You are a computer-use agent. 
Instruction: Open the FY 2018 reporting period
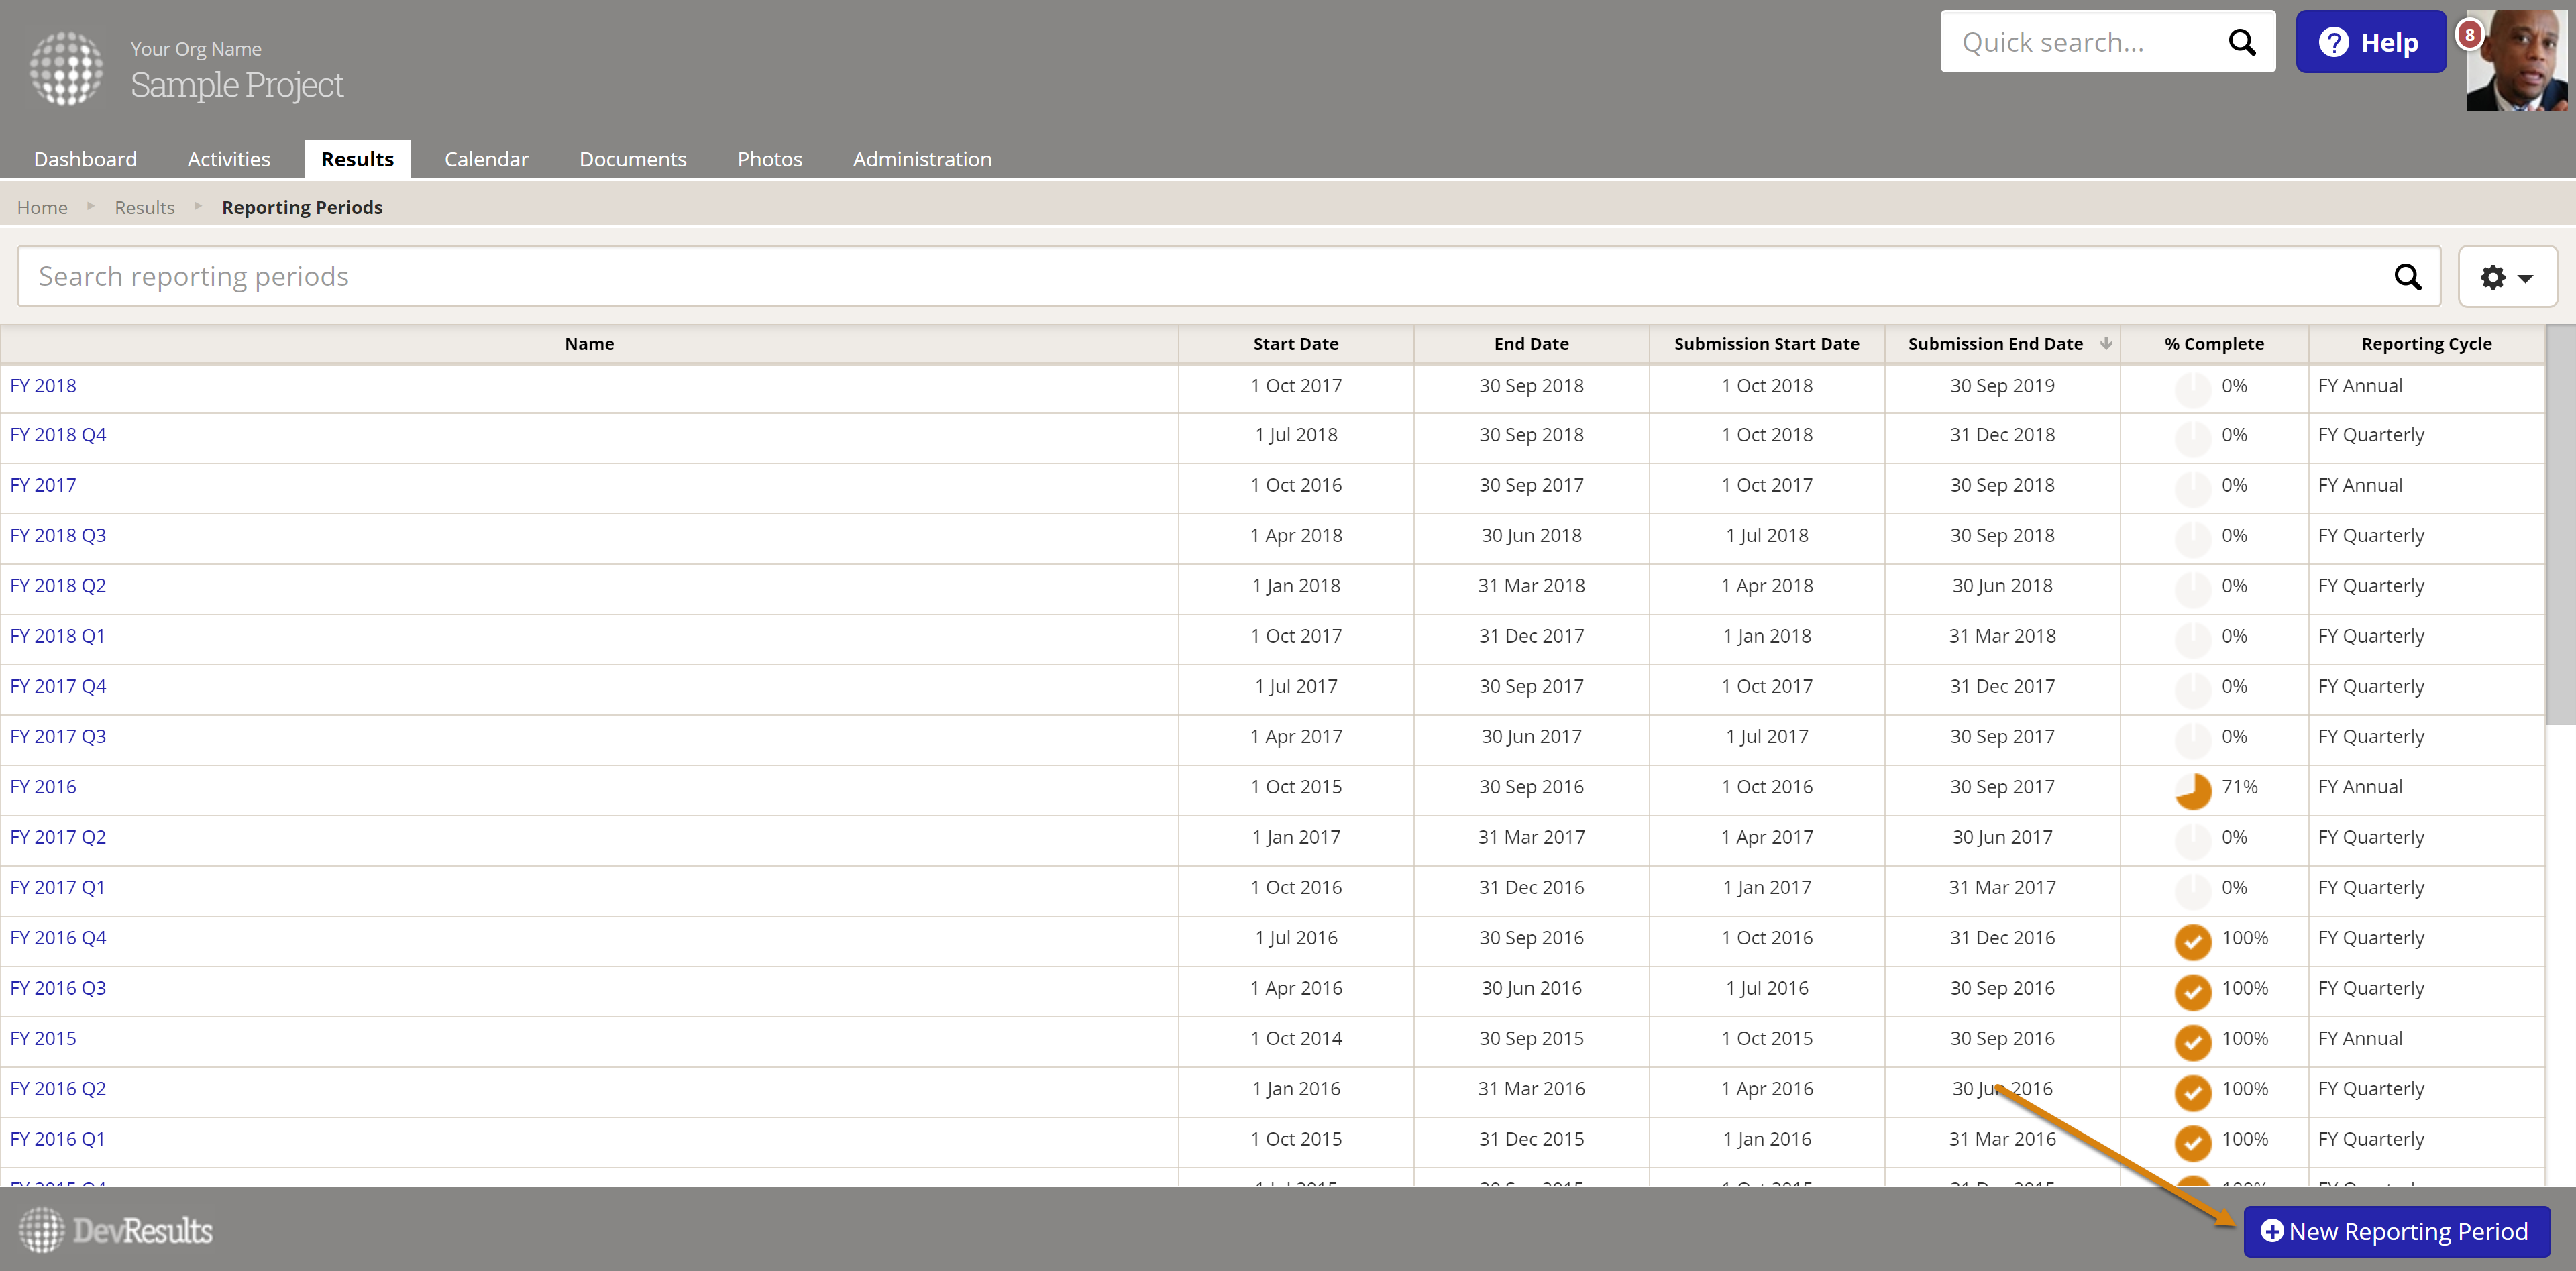(x=43, y=385)
